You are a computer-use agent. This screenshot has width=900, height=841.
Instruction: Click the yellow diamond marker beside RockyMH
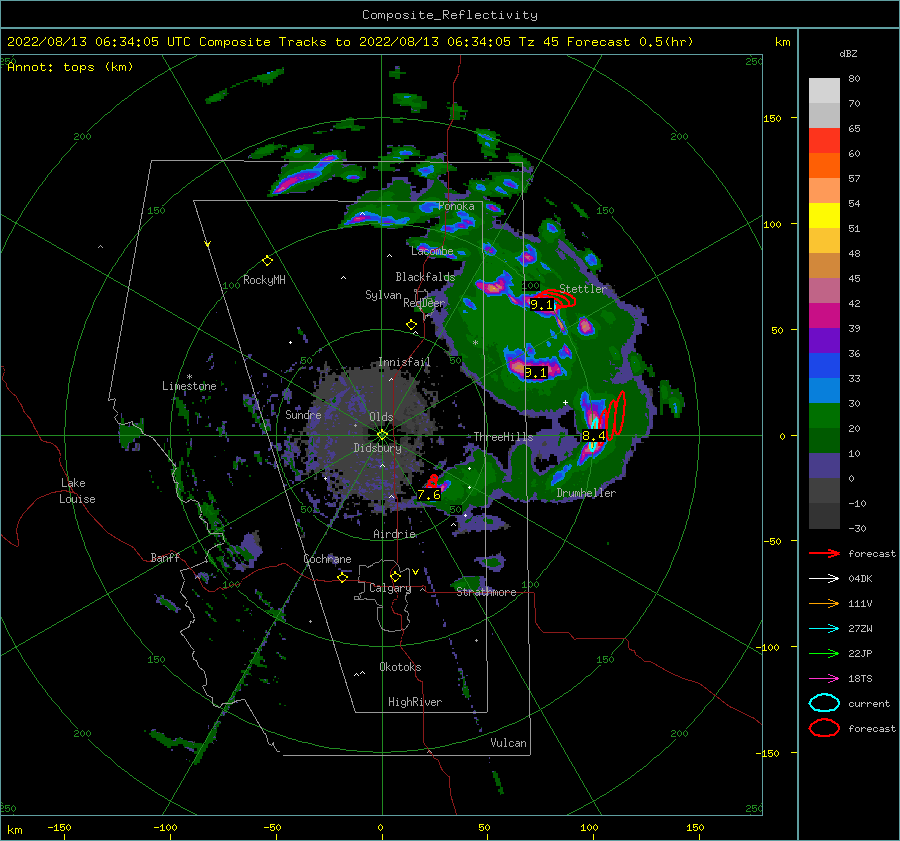click(x=267, y=261)
